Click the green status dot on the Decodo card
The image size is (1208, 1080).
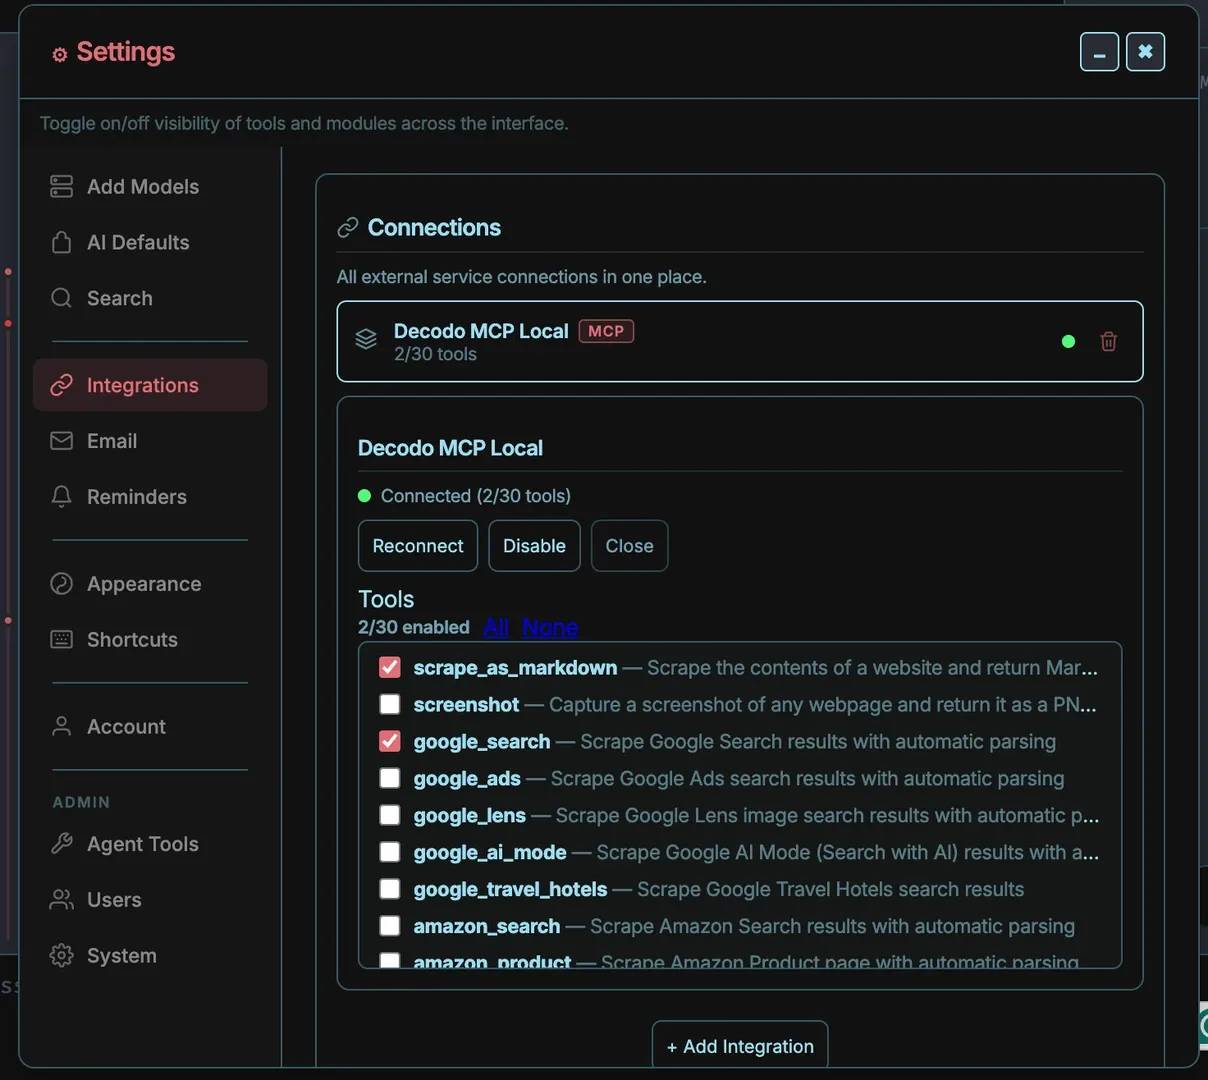[x=1068, y=342]
